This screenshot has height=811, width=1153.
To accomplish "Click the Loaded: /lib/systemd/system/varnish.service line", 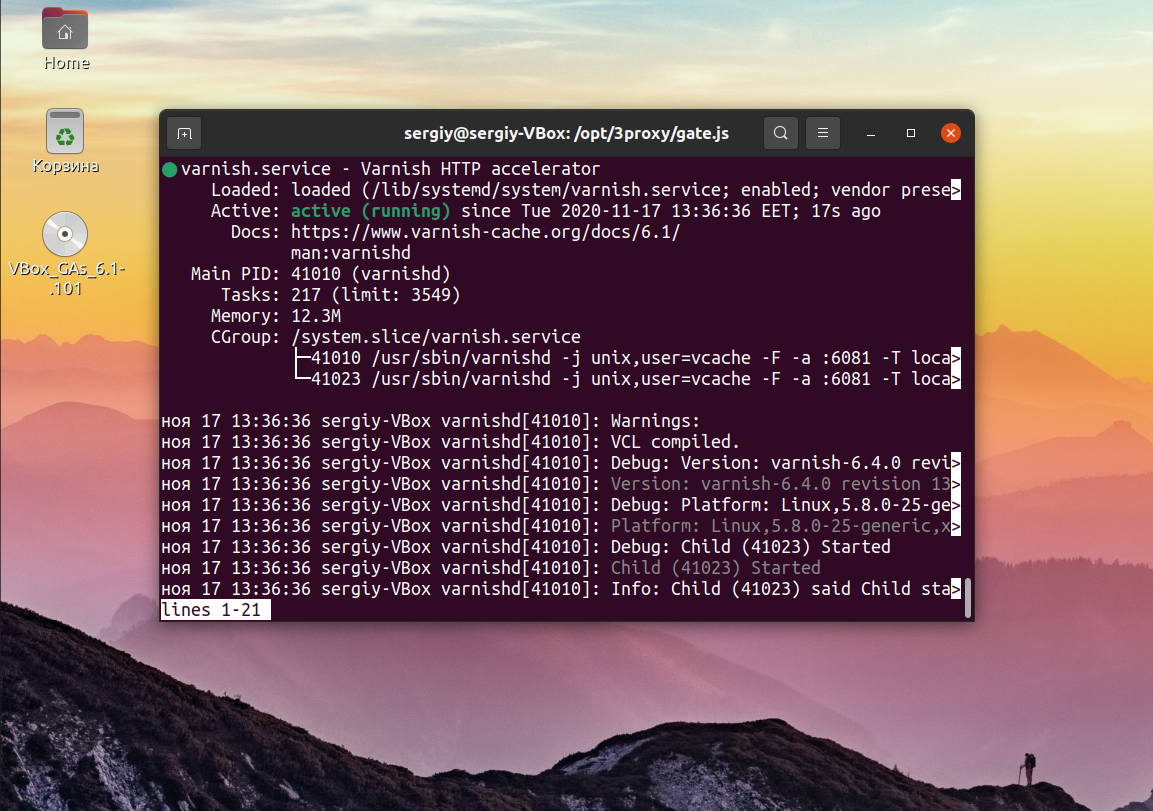I will click(585, 190).
